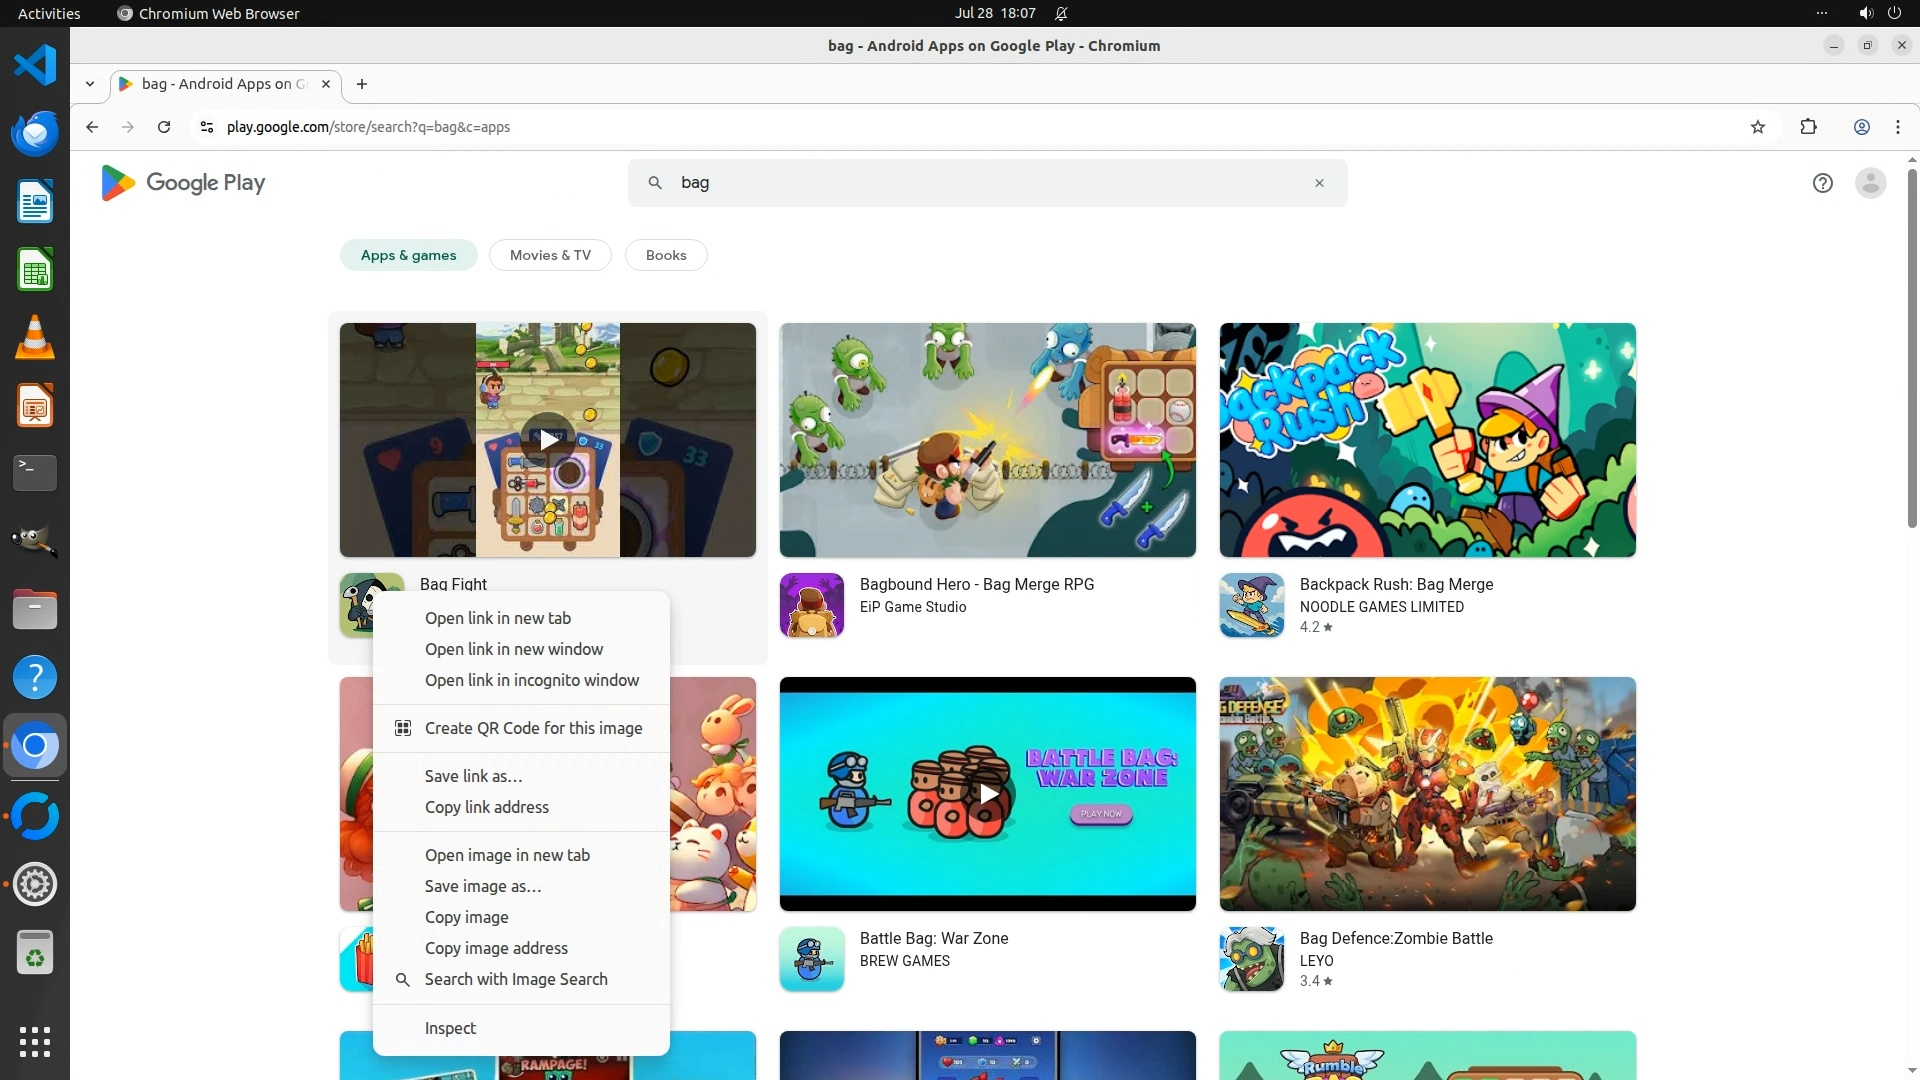Viewport: 1920px width, 1080px height.
Task: Click the account avatar icon on Google Play
Action: click(x=1870, y=183)
